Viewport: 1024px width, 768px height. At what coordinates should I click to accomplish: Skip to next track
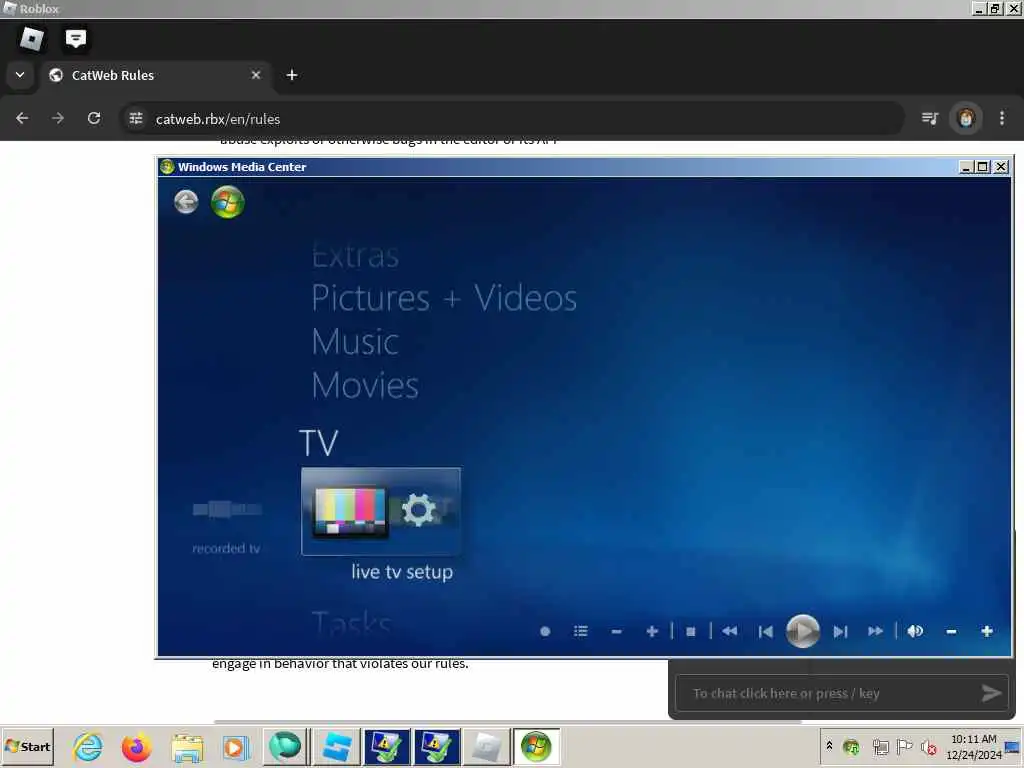pos(840,632)
